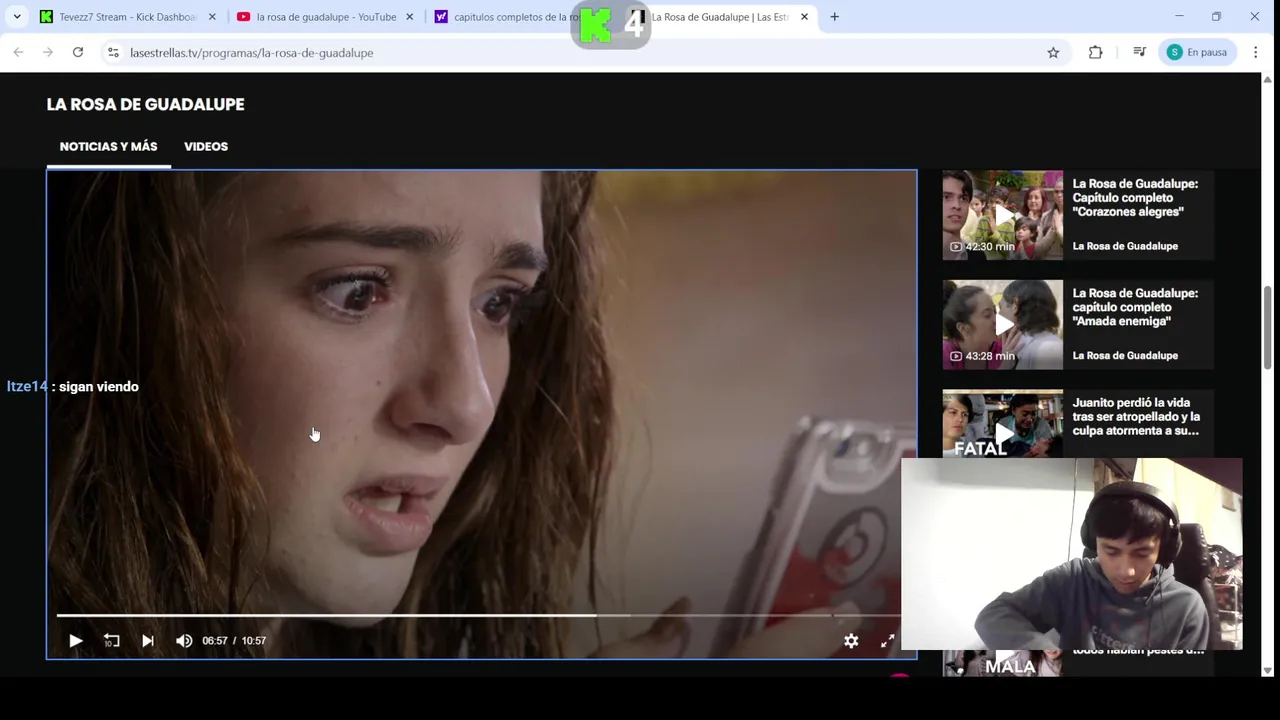Restore down the browser window
Screen dimensions: 1280x720
(x=1216, y=17)
